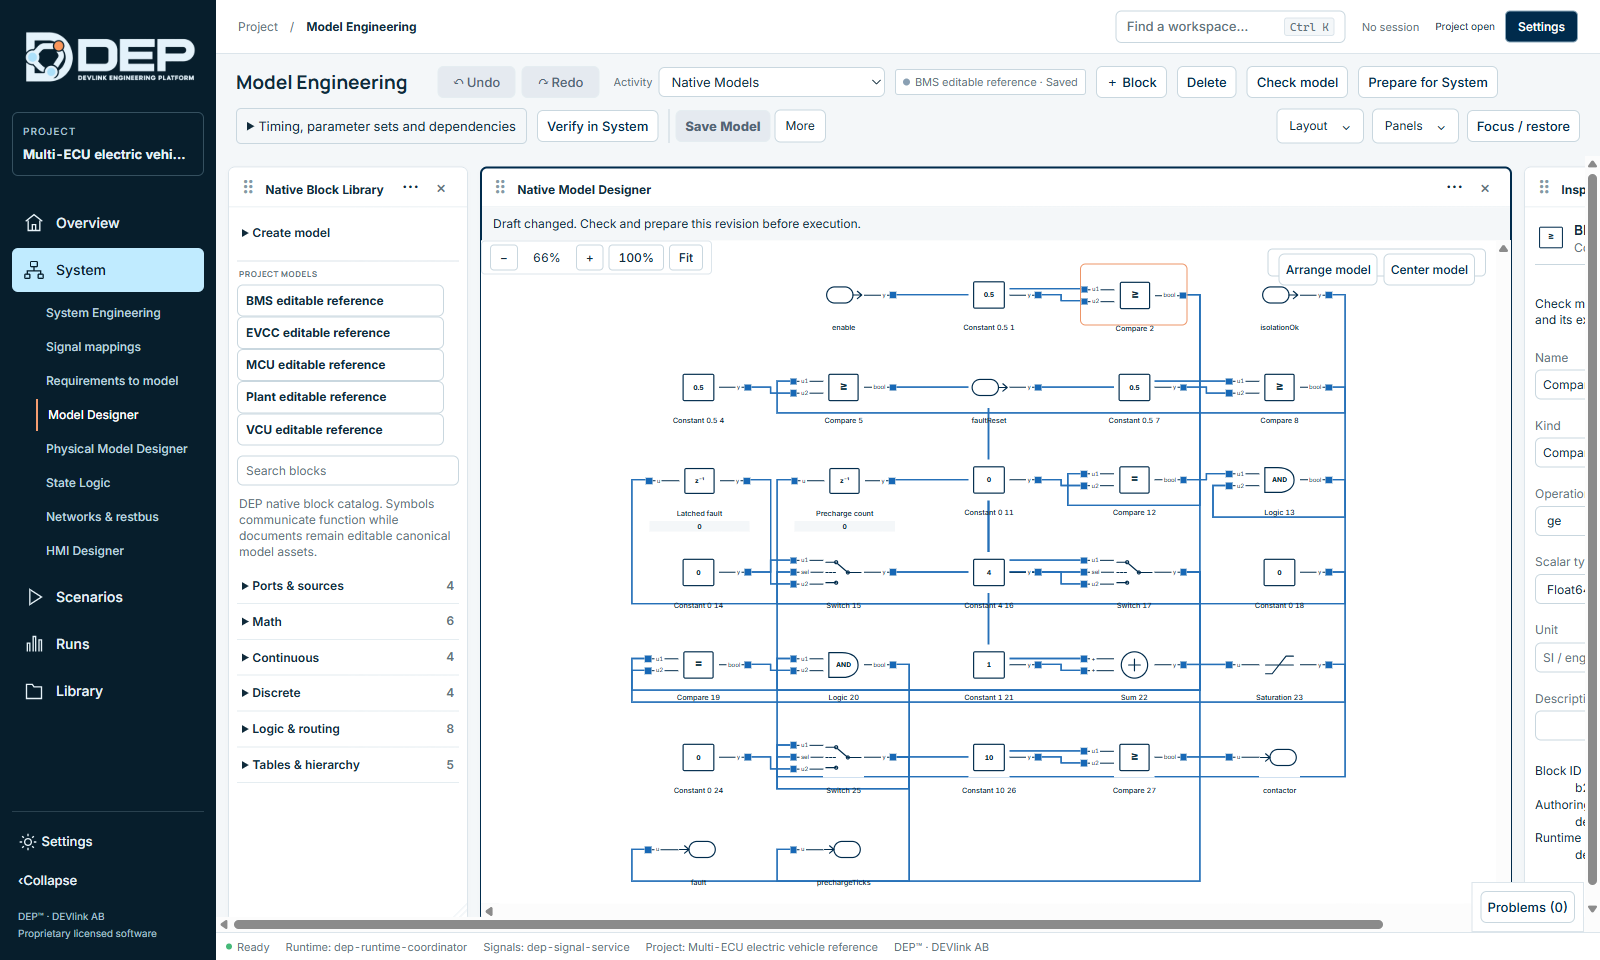This screenshot has width=1600, height=960.
Task: Click the horizontal canvas scrollbar
Action: point(808,925)
